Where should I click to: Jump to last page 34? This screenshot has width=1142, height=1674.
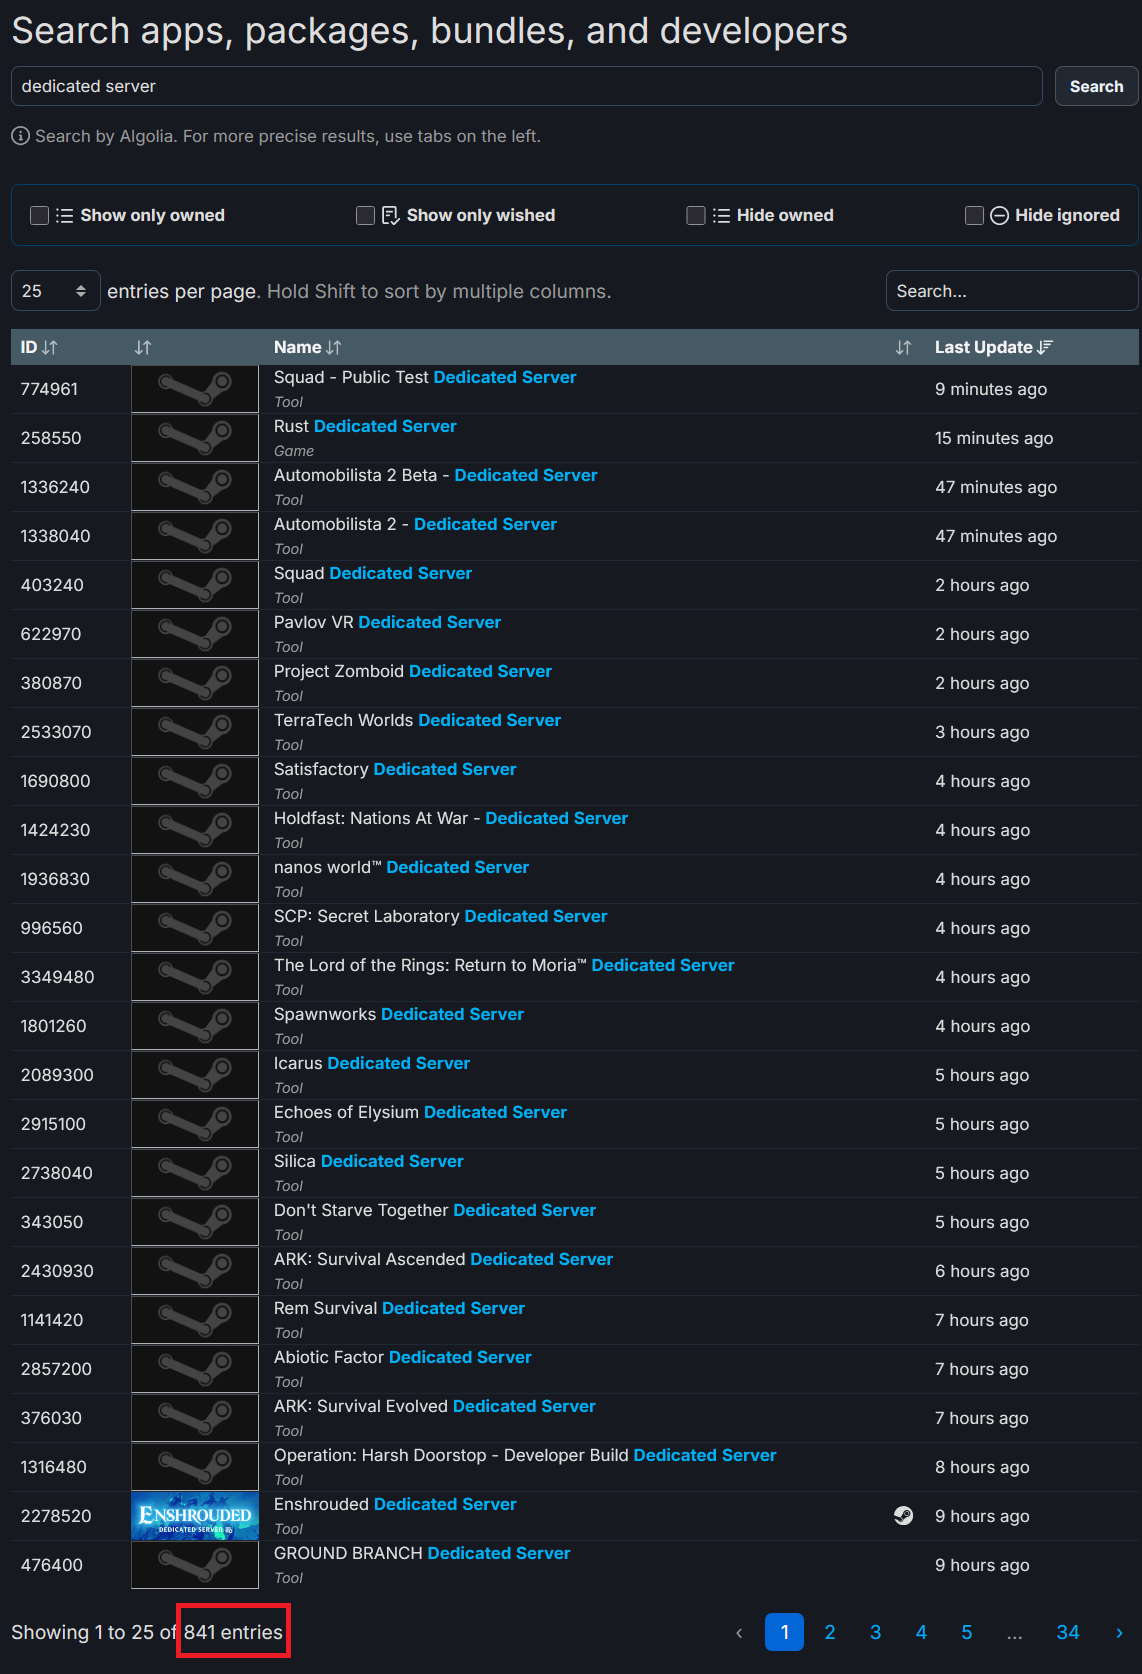pos(1068,1632)
